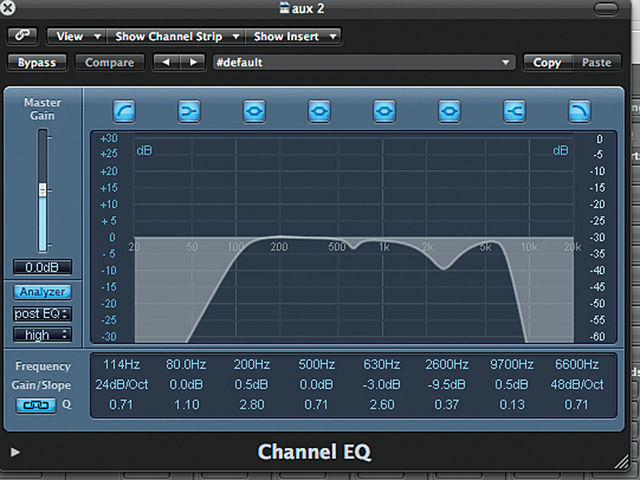Click the Copy button

[548, 62]
